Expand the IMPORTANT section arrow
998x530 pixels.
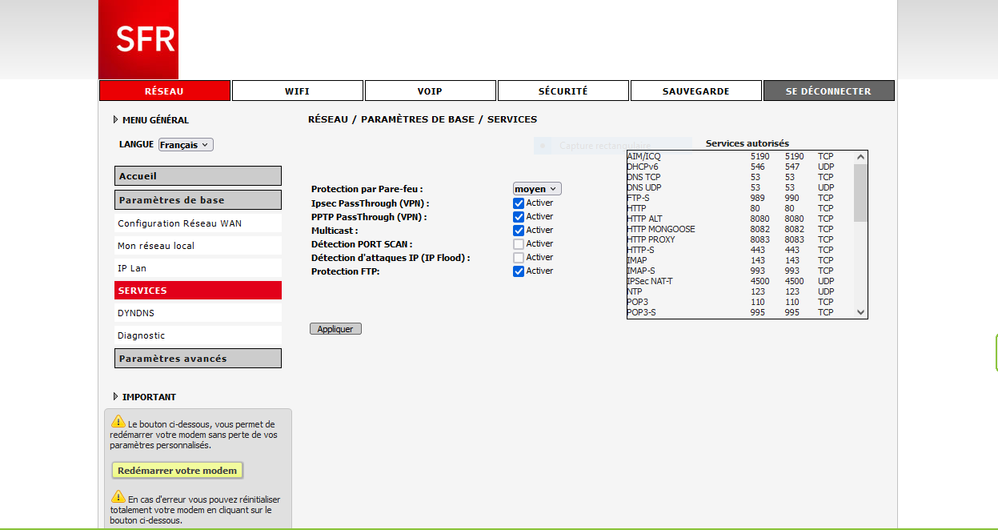(116, 397)
